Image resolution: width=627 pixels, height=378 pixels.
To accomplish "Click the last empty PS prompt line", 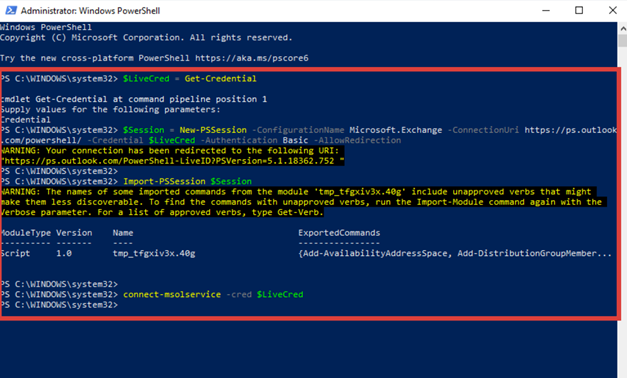I will (x=59, y=305).
